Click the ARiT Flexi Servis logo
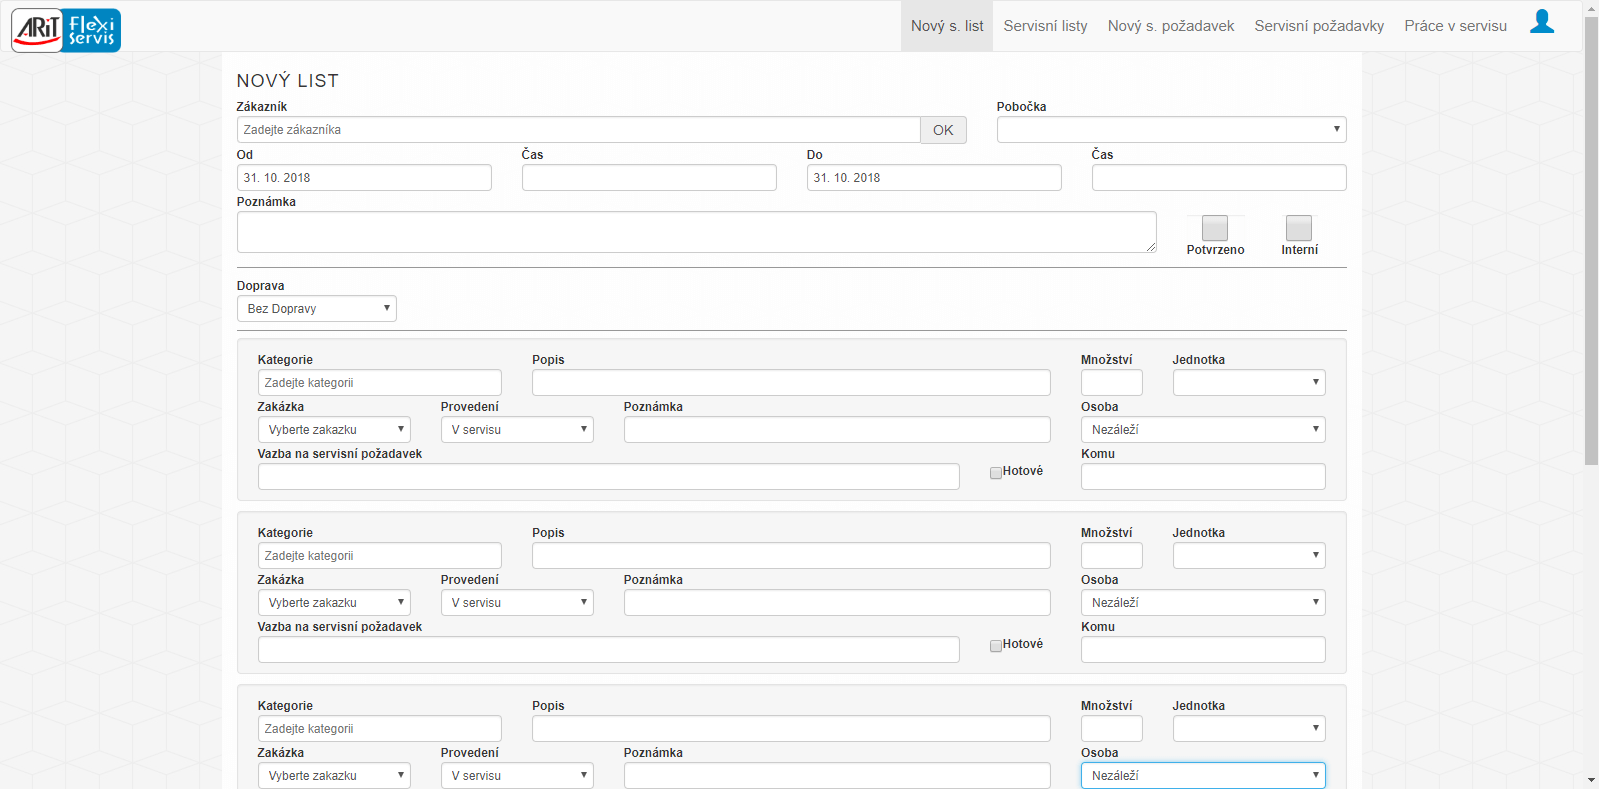This screenshot has height=789, width=1599. pos(66,30)
